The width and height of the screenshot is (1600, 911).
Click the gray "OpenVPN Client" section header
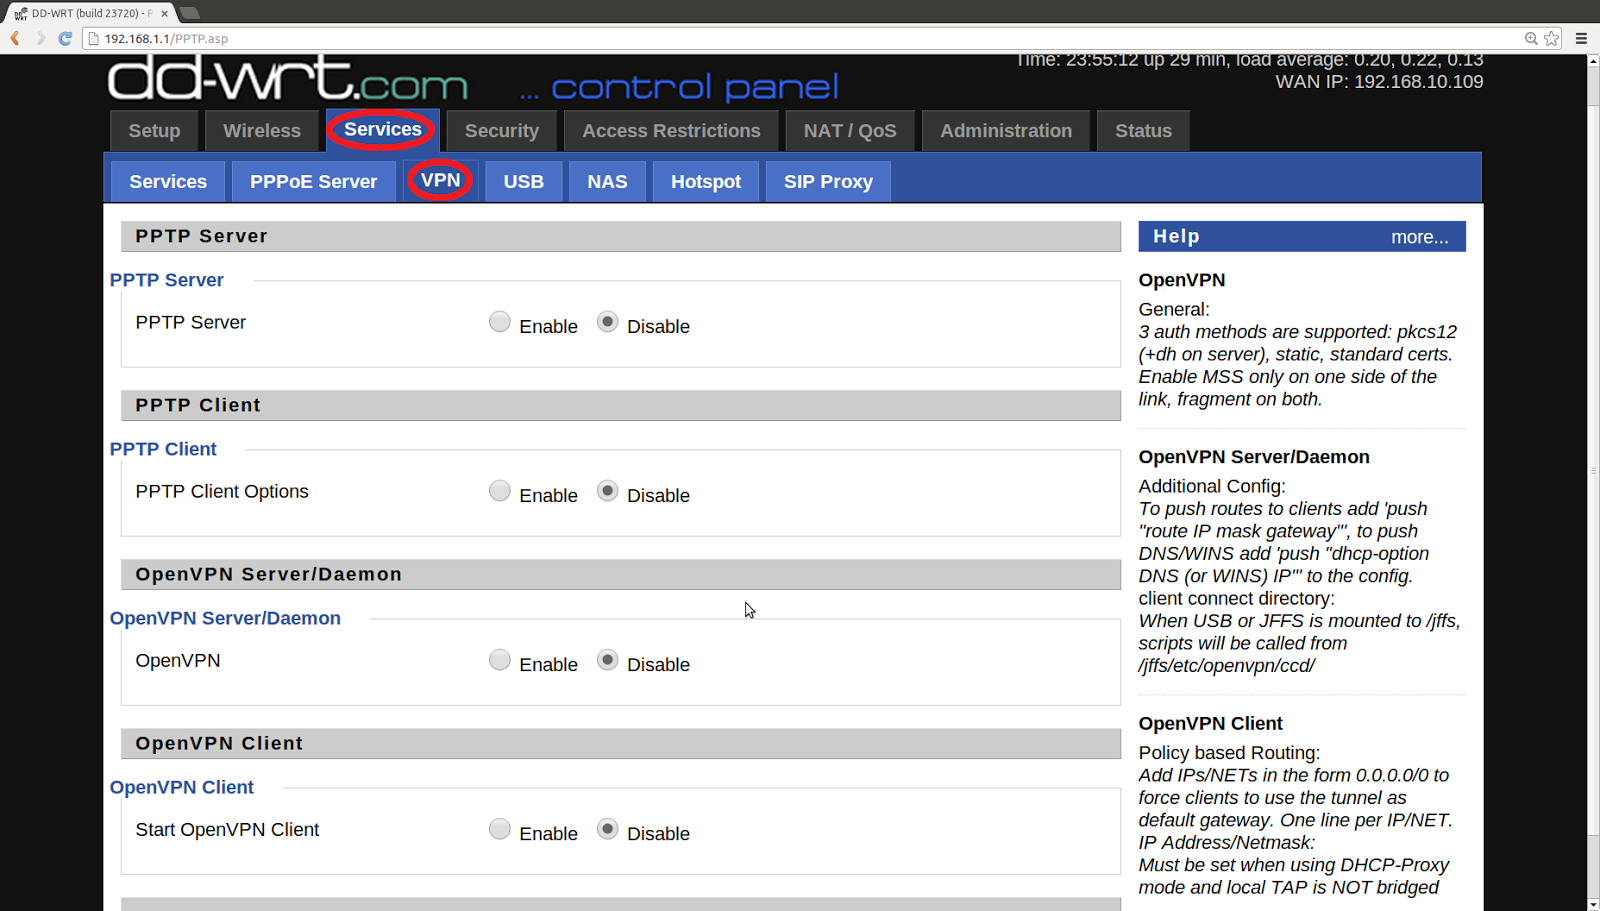point(621,743)
